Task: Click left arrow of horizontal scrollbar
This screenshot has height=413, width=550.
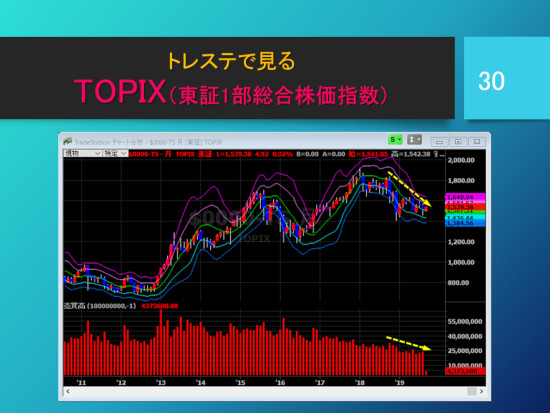Action: [x=68, y=391]
